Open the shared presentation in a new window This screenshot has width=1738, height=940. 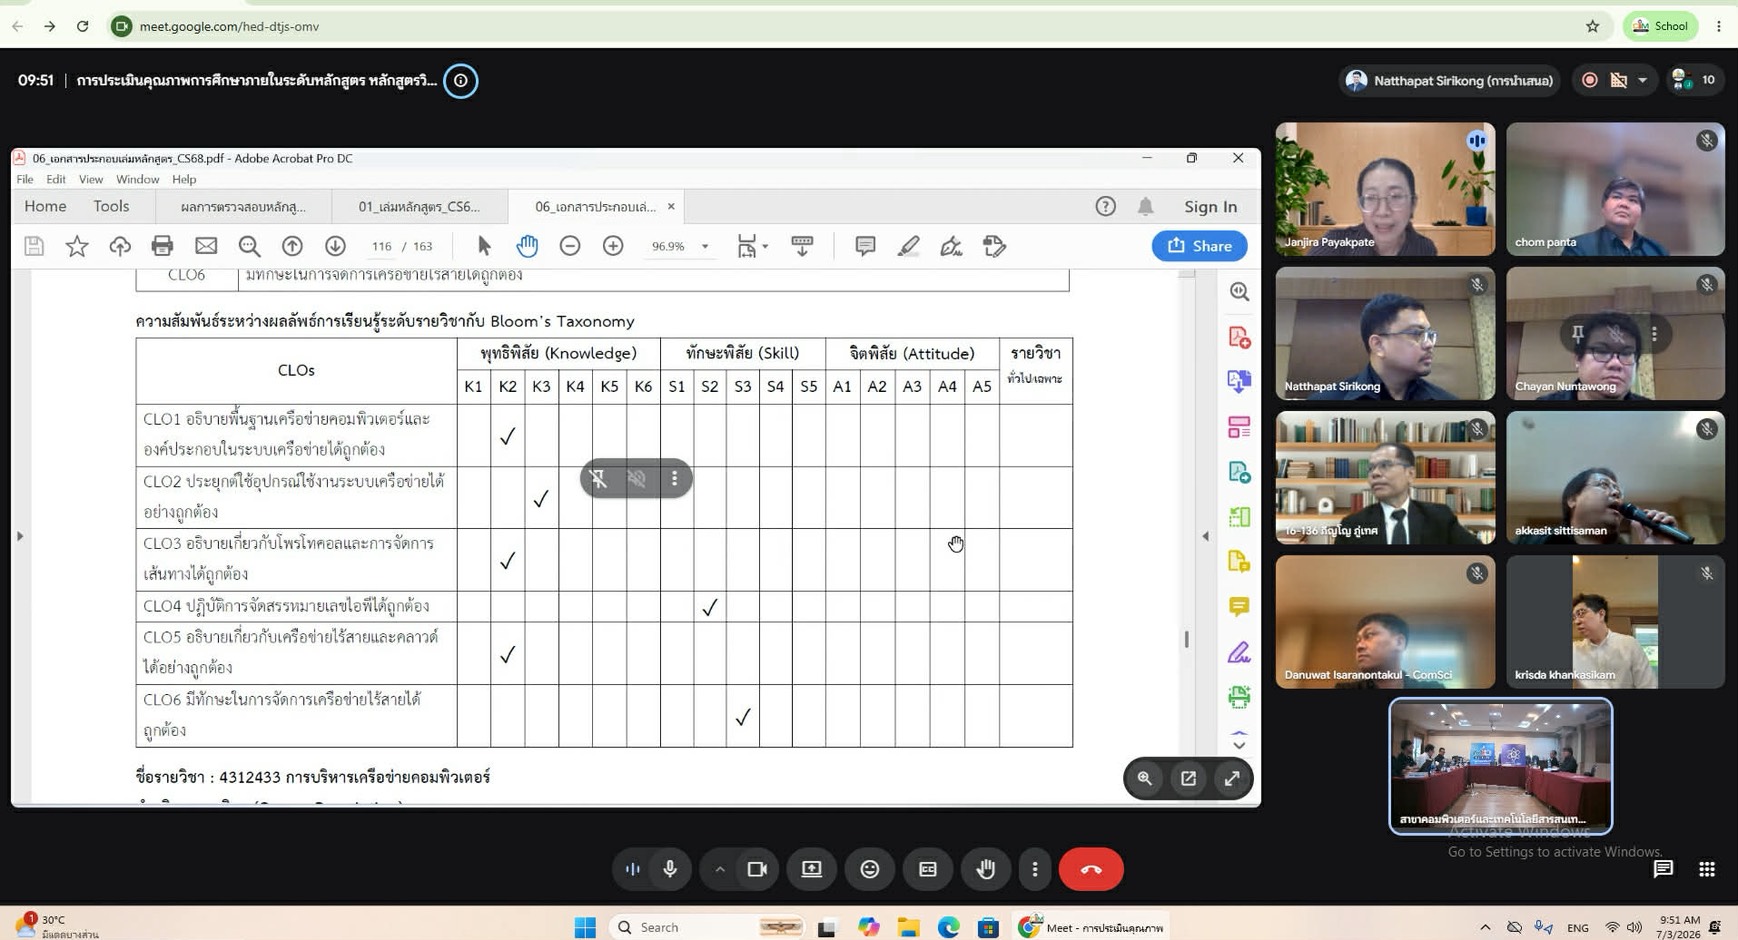1188,778
